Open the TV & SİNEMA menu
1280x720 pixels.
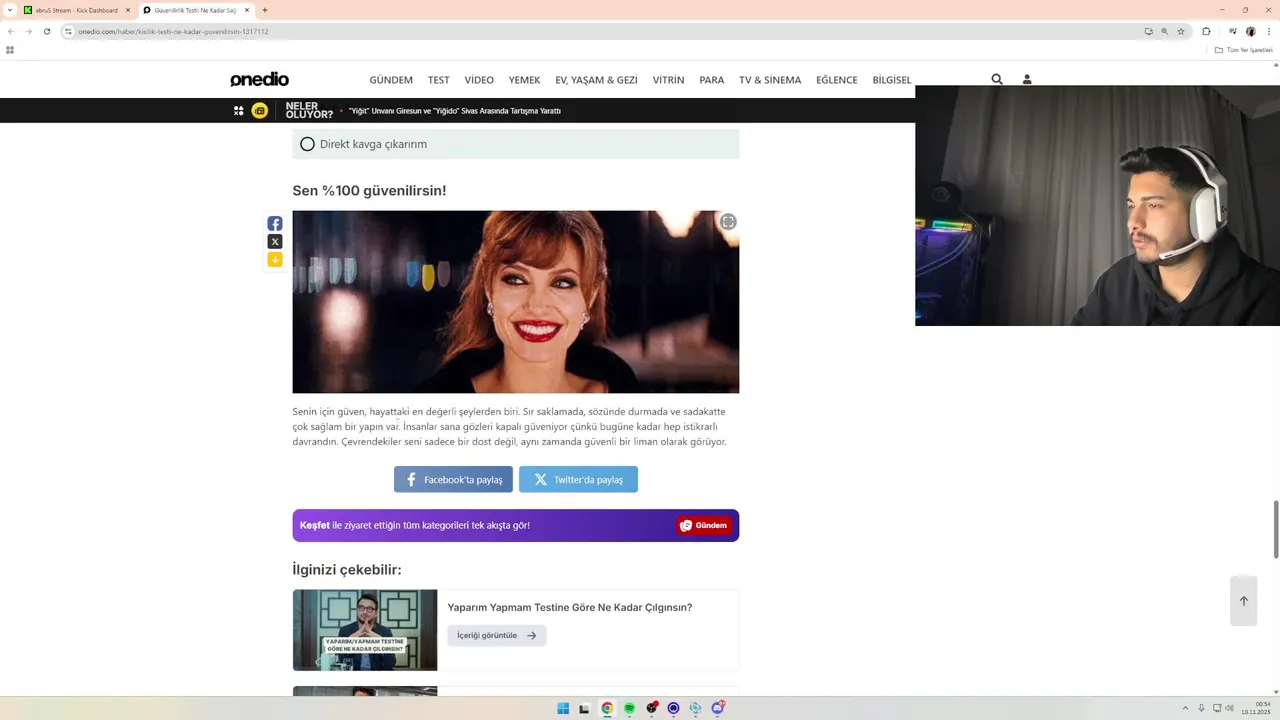pyautogui.click(x=770, y=80)
